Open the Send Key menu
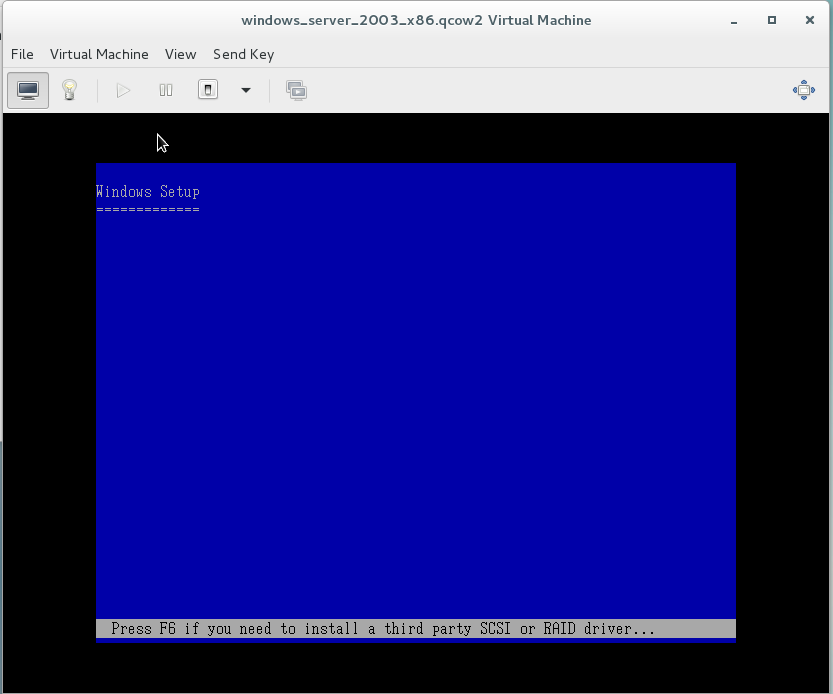The image size is (833, 694). tap(244, 54)
